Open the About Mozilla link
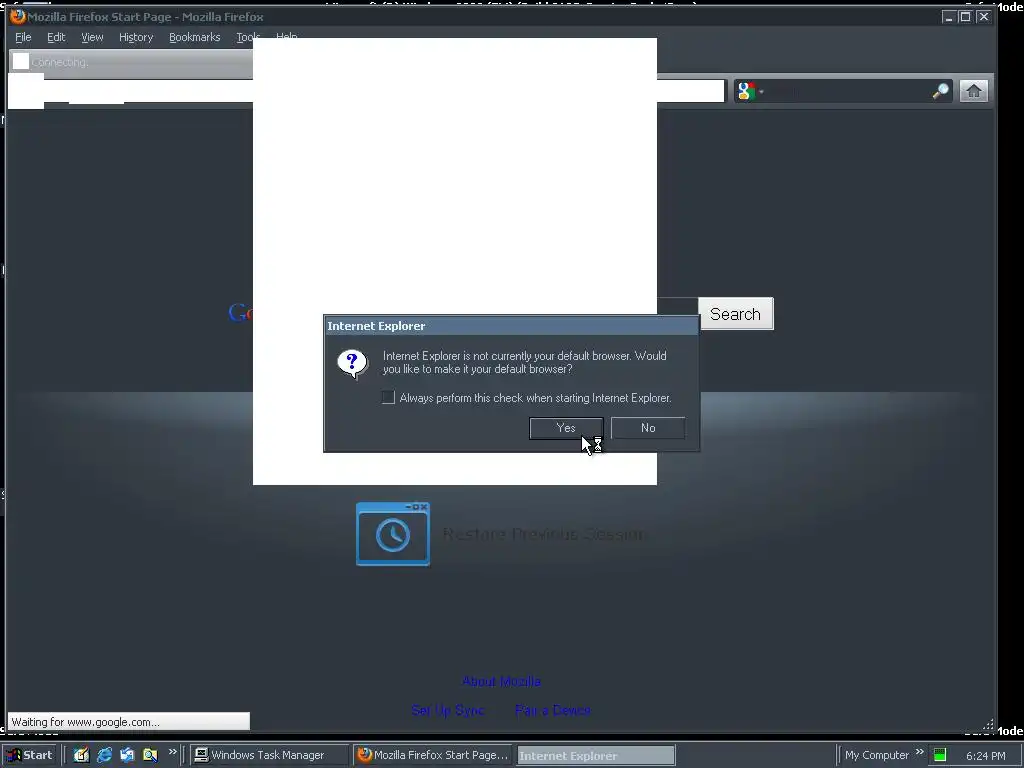Image resolution: width=1024 pixels, height=768 pixels. click(502, 681)
